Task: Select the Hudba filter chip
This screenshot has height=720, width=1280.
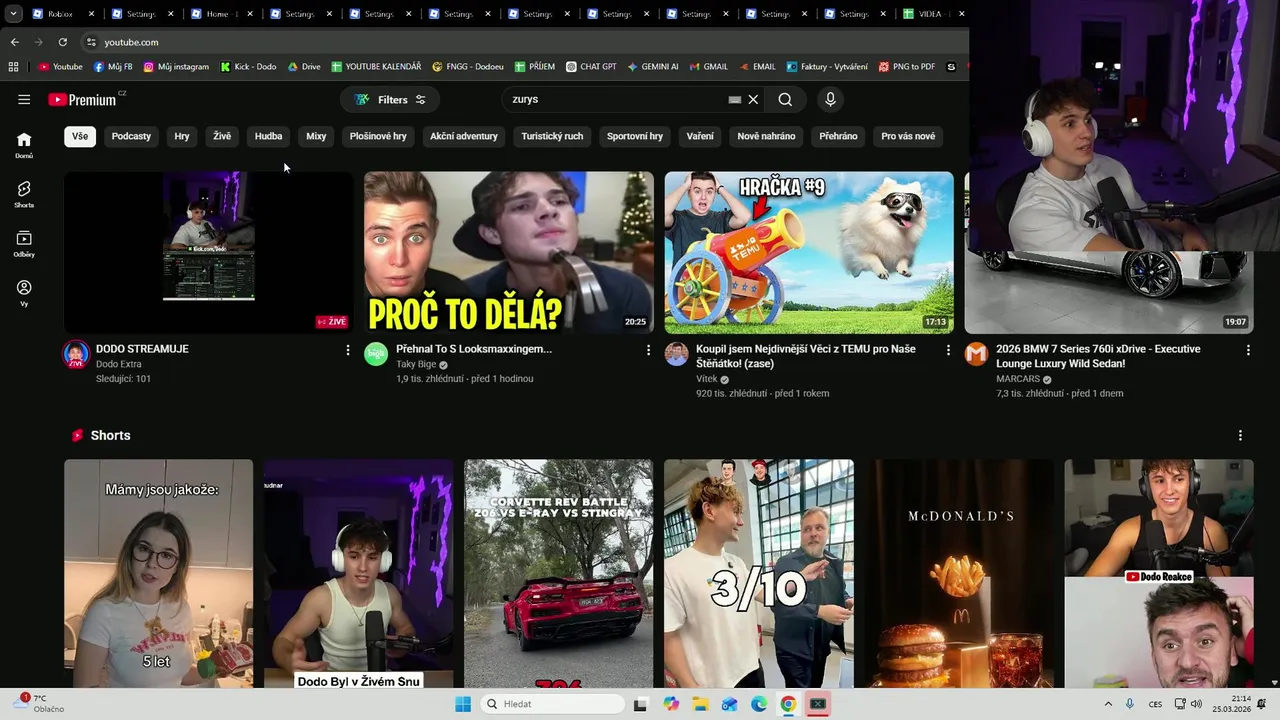Action: tap(268, 136)
